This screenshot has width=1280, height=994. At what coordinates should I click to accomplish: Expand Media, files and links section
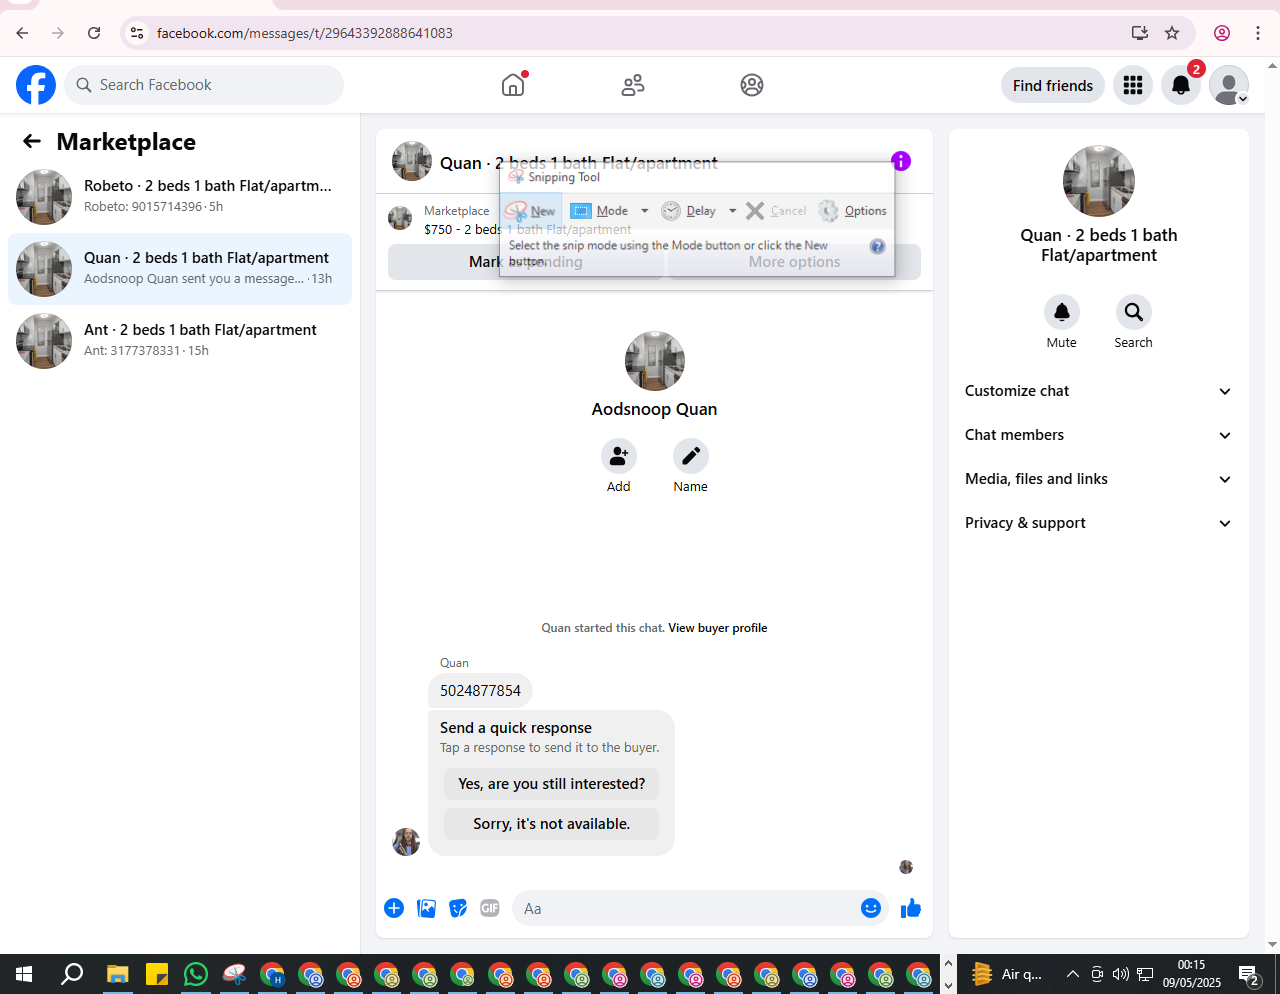pyautogui.click(x=1099, y=479)
